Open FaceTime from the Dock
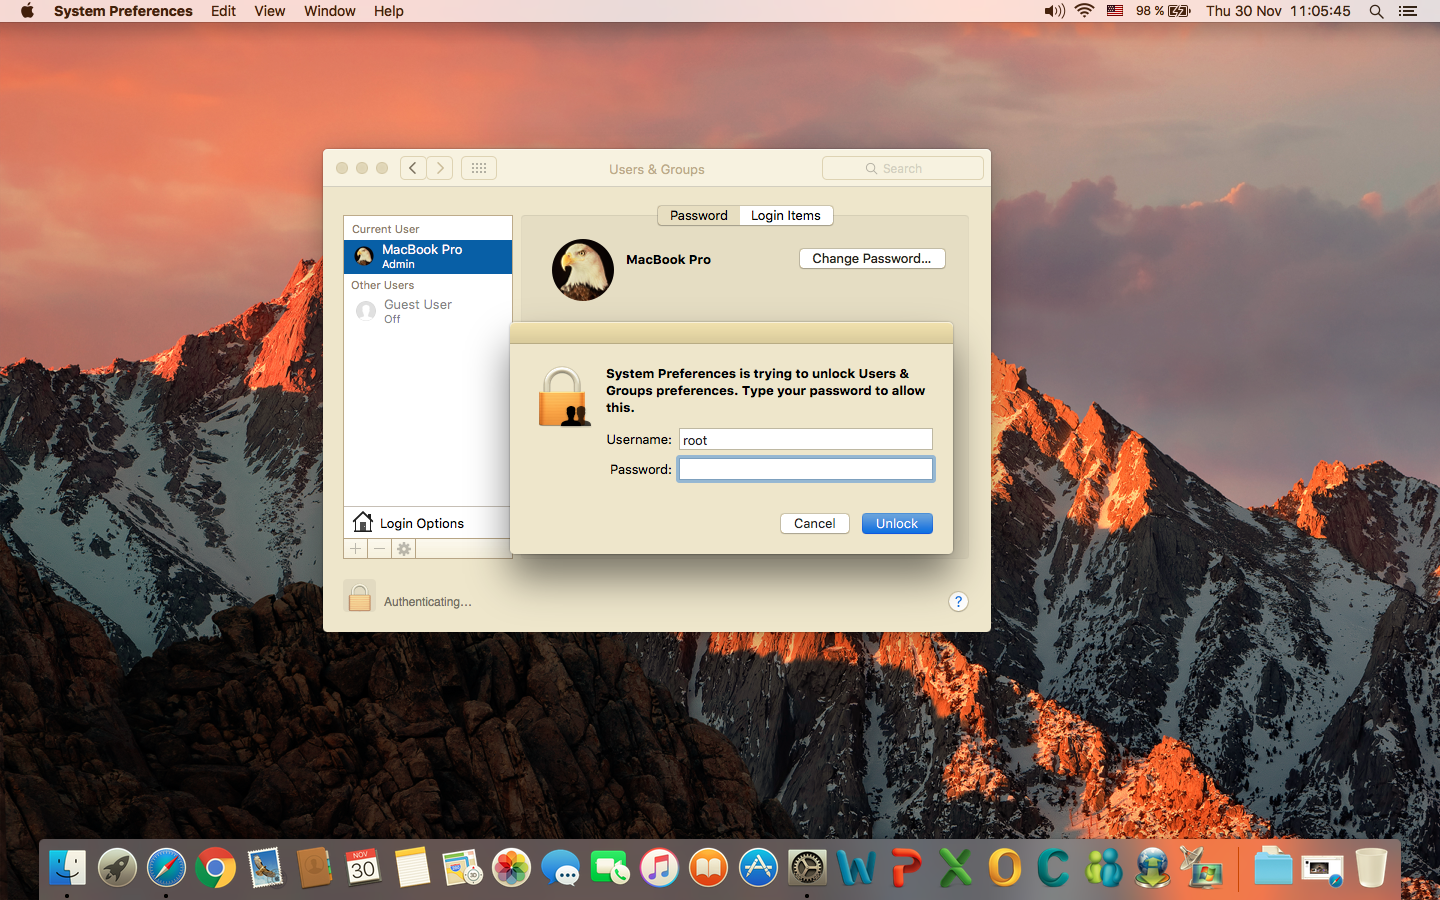Viewport: 1440px width, 900px height. pyautogui.click(x=610, y=867)
